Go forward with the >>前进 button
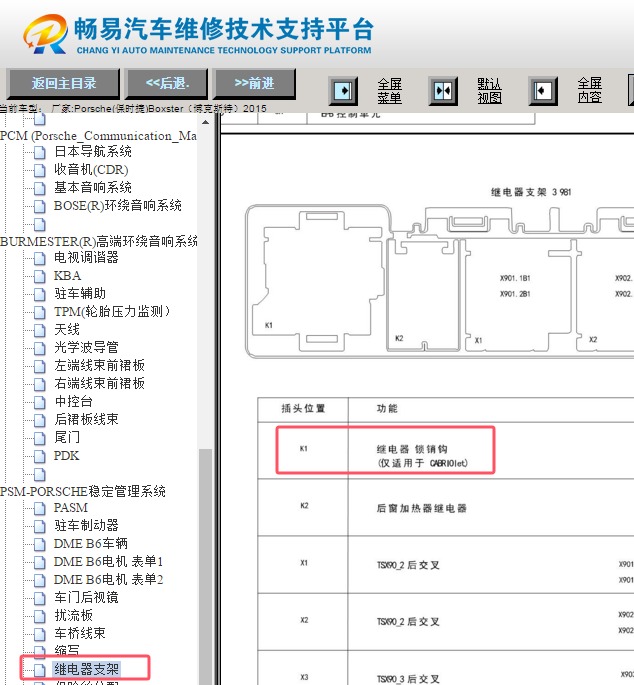 coord(254,83)
